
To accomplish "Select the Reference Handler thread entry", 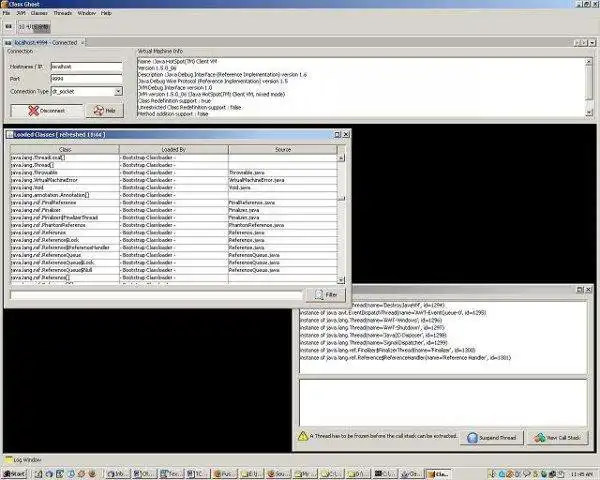I will (405, 358).
